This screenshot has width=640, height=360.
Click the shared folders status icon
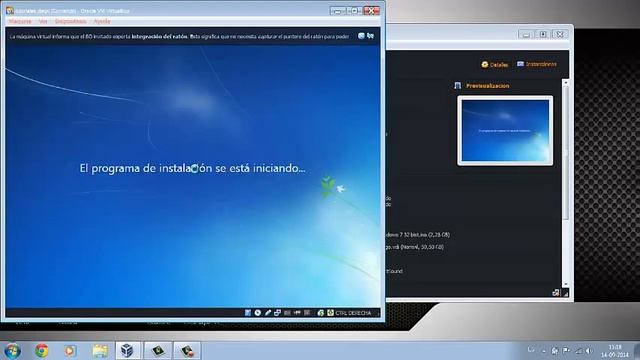(287, 313)
